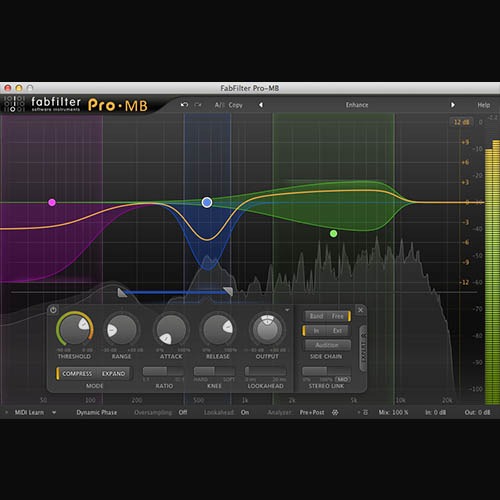Click right crossover handle of blue band
The height and width of the screenshot is (500, 500).
[228, 292]
